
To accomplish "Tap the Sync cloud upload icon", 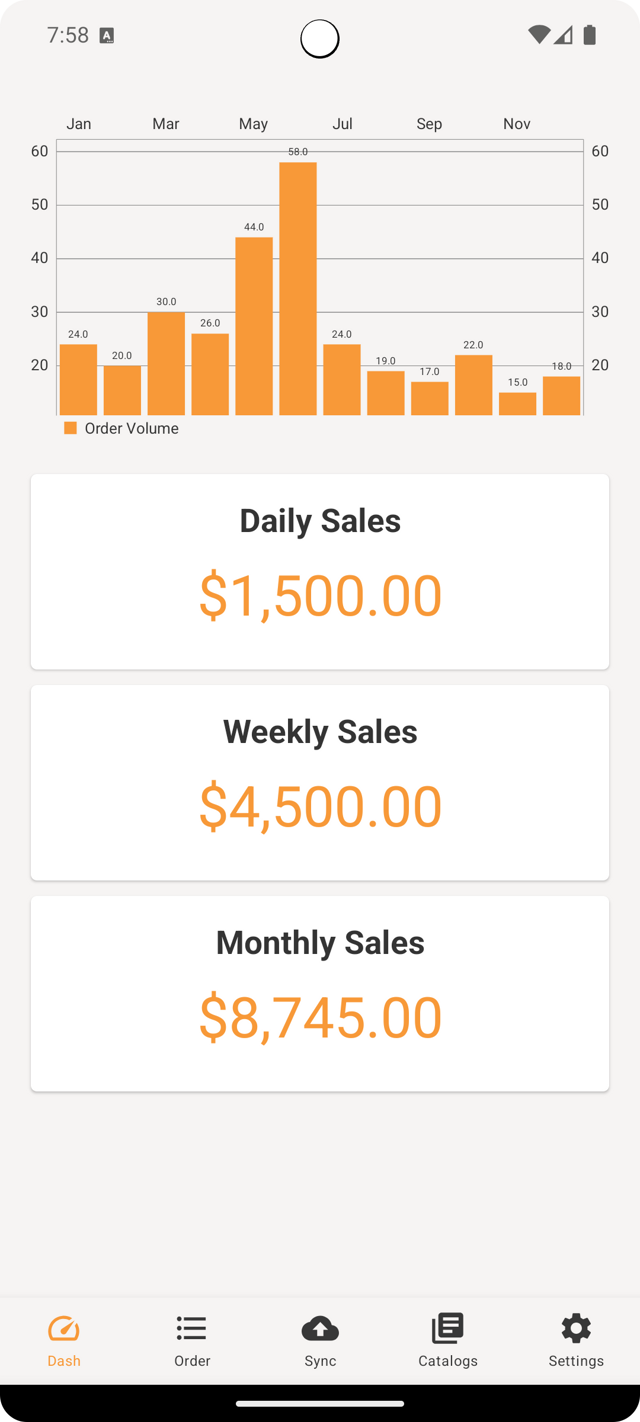I will 320,1329.
